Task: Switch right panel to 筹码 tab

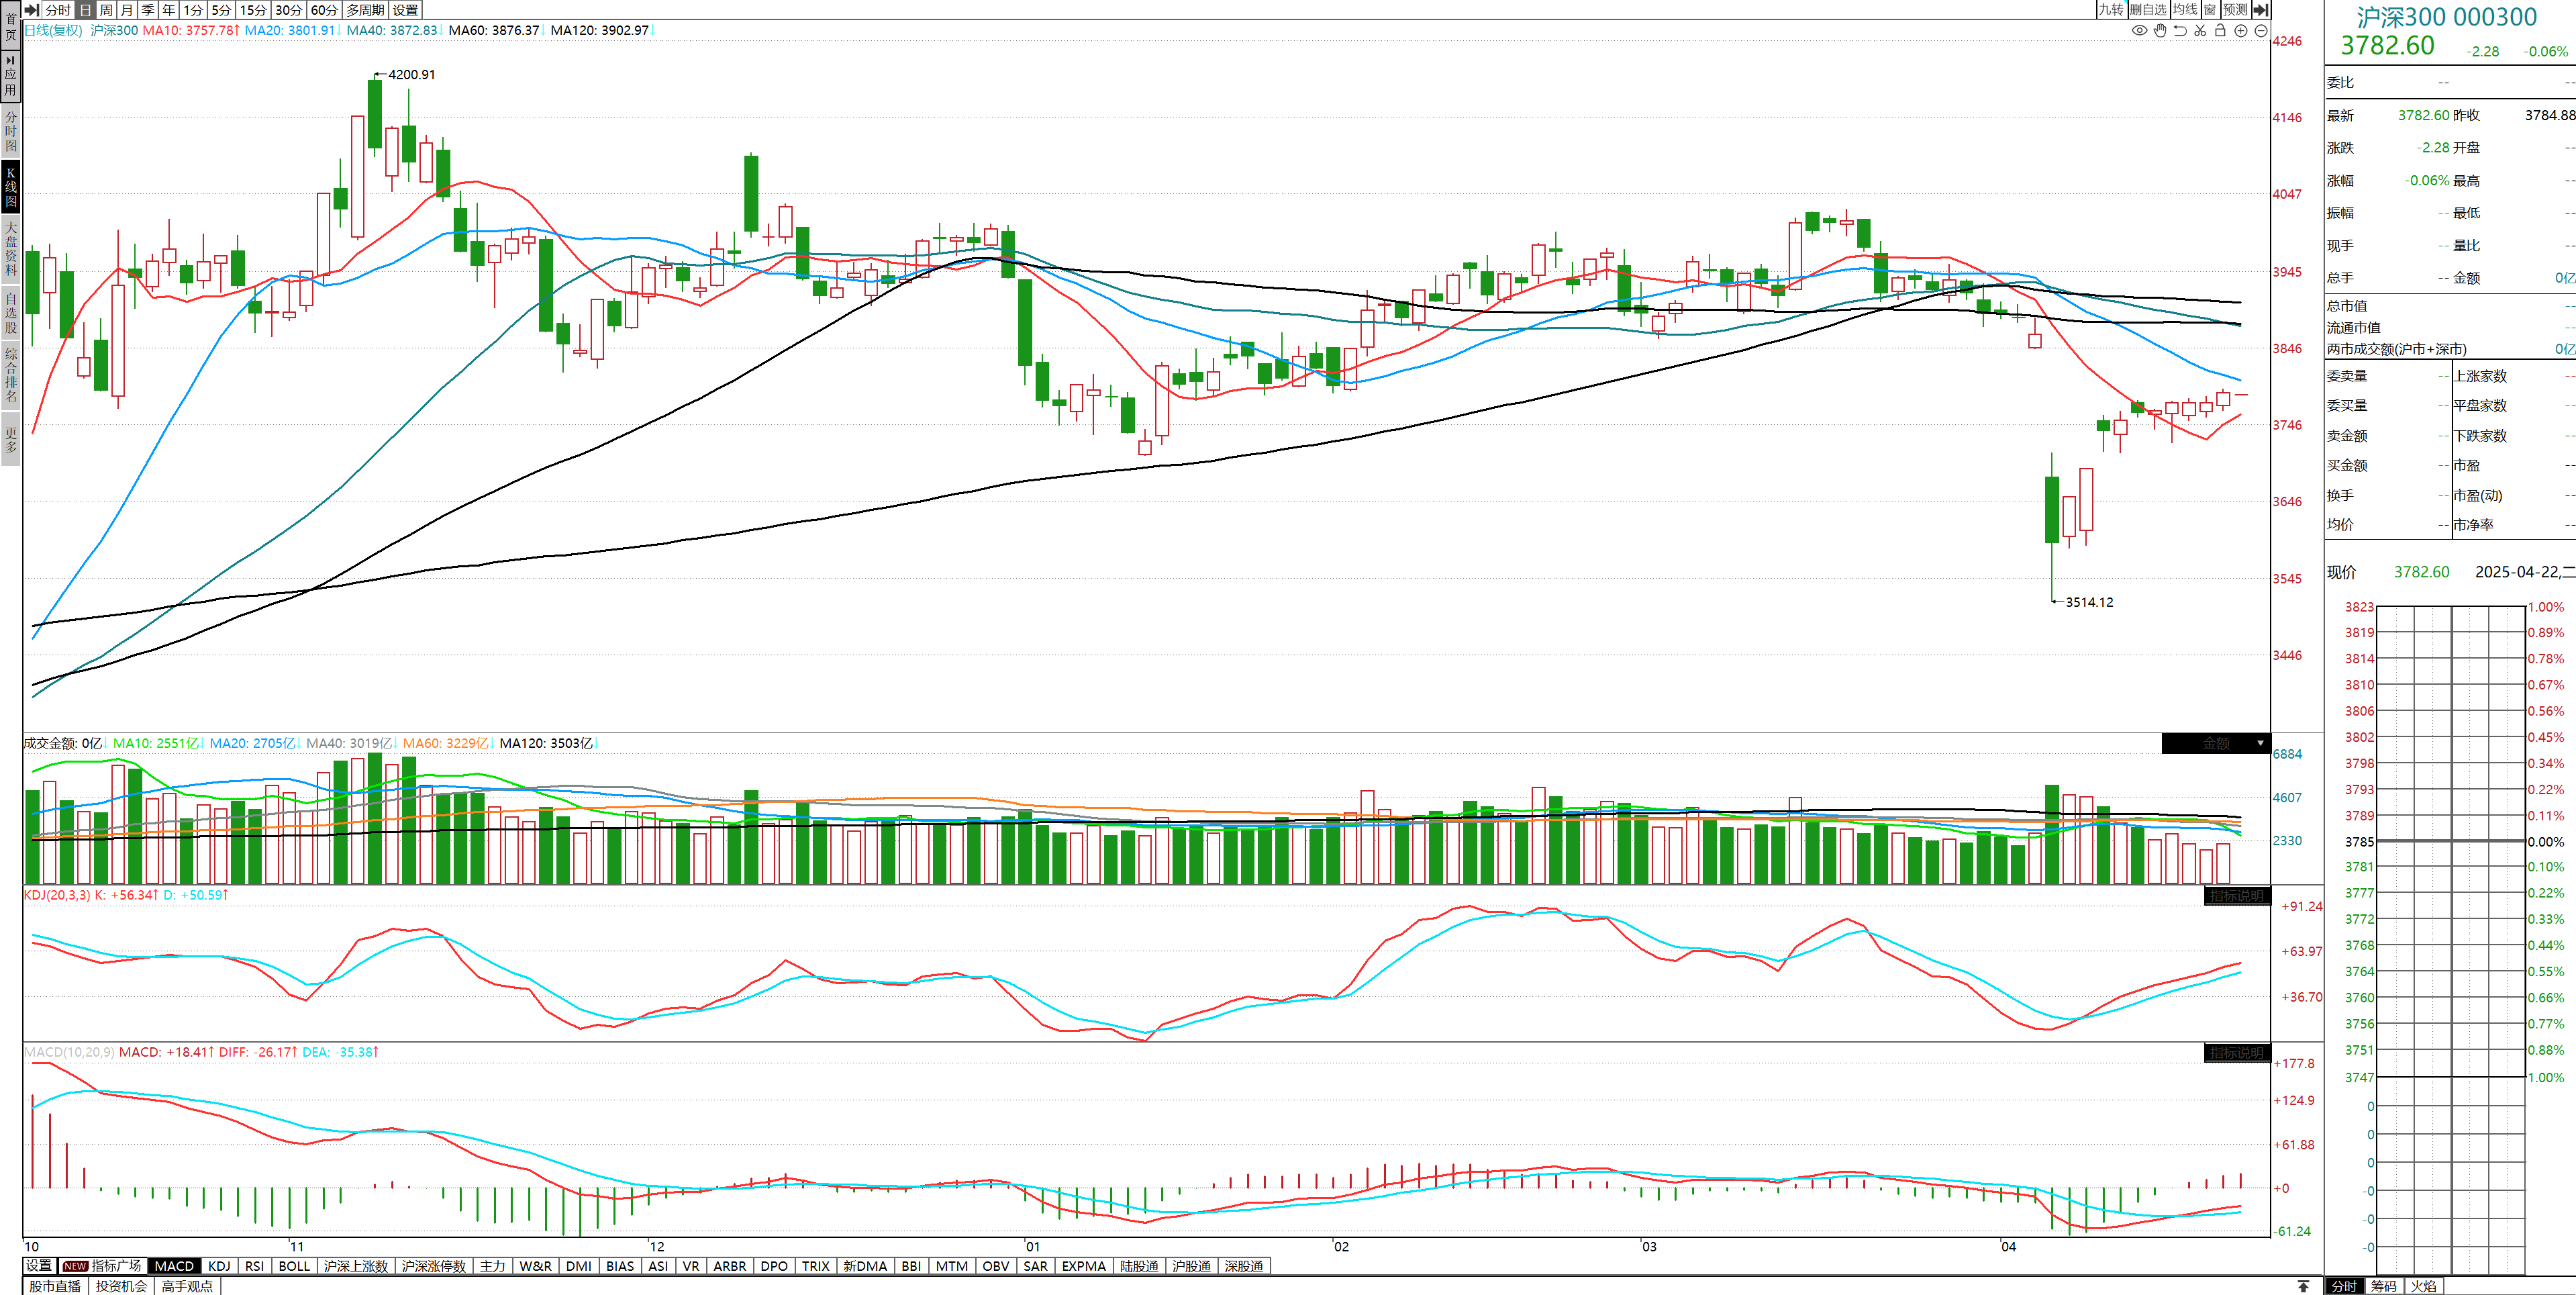Action: (2384, 1286)
